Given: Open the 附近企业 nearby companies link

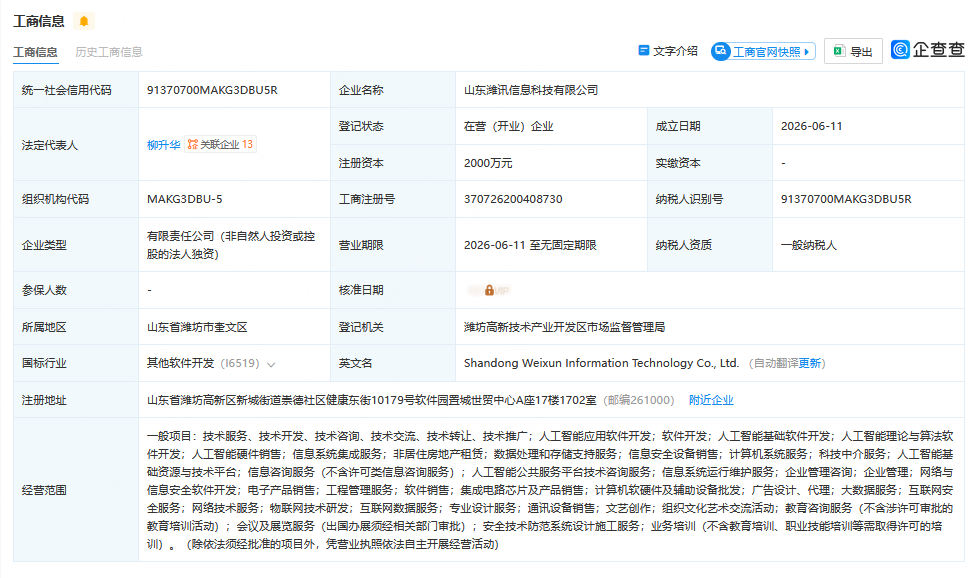Looking at the screenshot, I should point(711,400).
